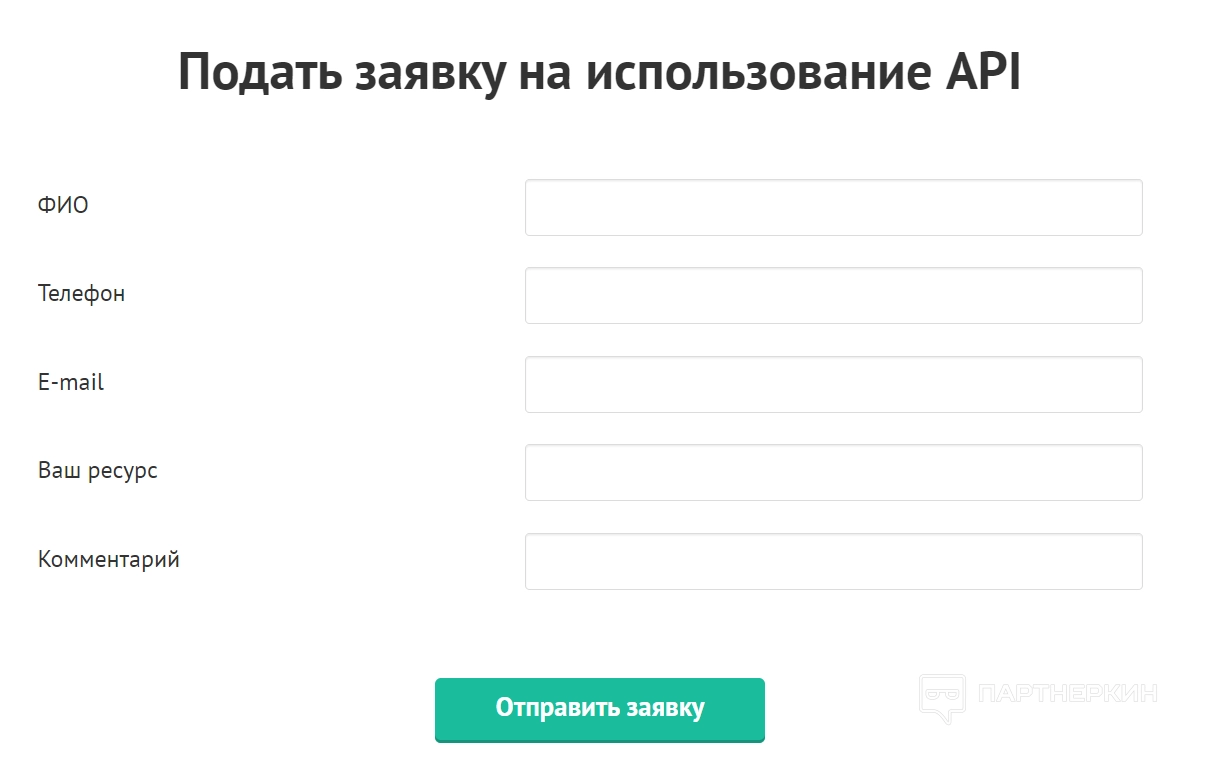Image resolution: width=1209 pixels, height=777 pixels.
Task: Click the Партнеркин speech bubble logo icon
Action: 942,697
